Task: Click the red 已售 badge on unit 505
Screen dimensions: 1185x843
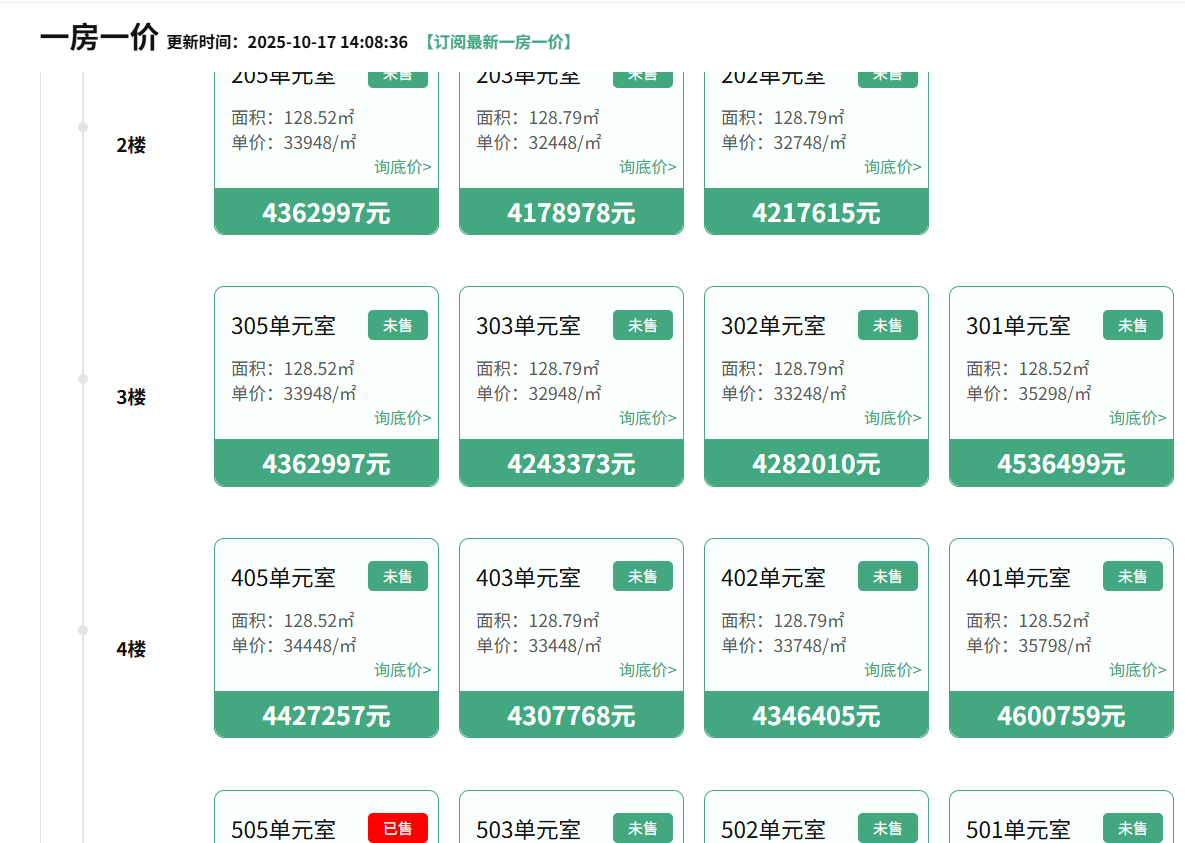Action: coord(397,828)
